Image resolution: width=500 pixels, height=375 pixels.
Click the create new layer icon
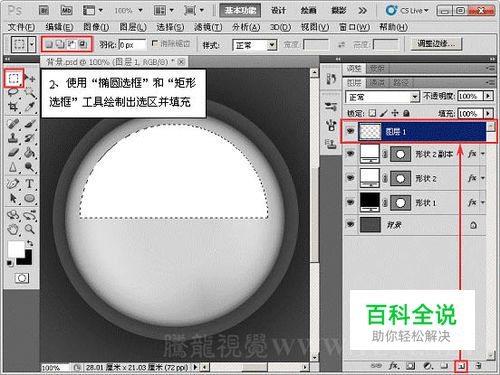pos(462,366)
